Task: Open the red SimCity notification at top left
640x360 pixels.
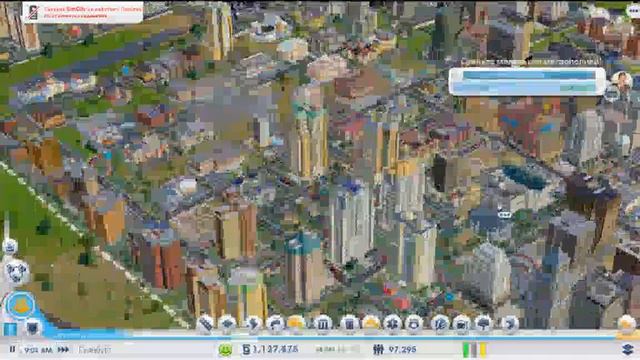Action: 83,12
